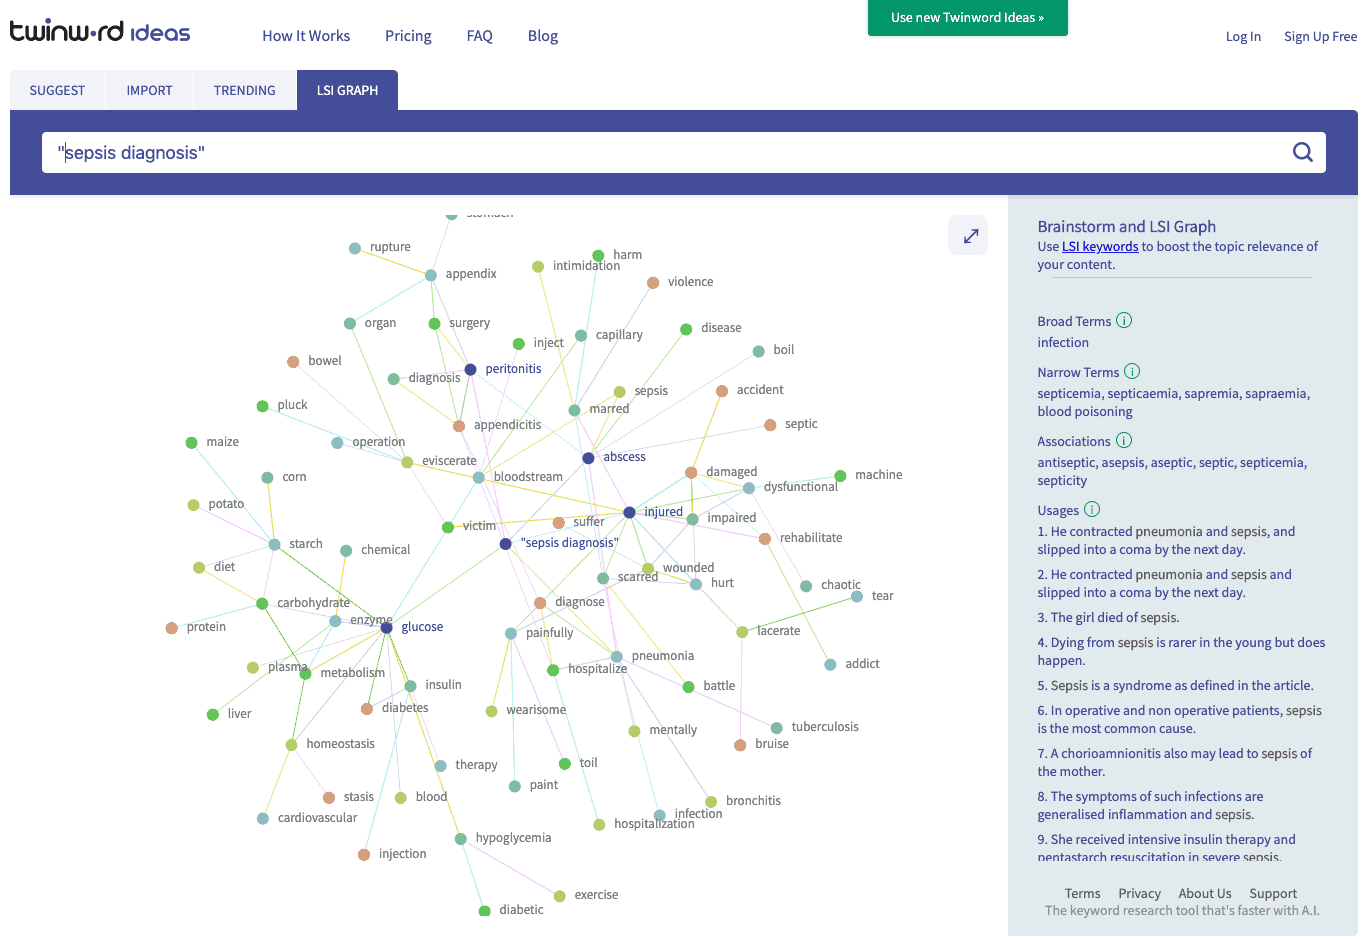Click Use new Twinword Ideas button
1366x939 pixels.
(x=967, y=17)
